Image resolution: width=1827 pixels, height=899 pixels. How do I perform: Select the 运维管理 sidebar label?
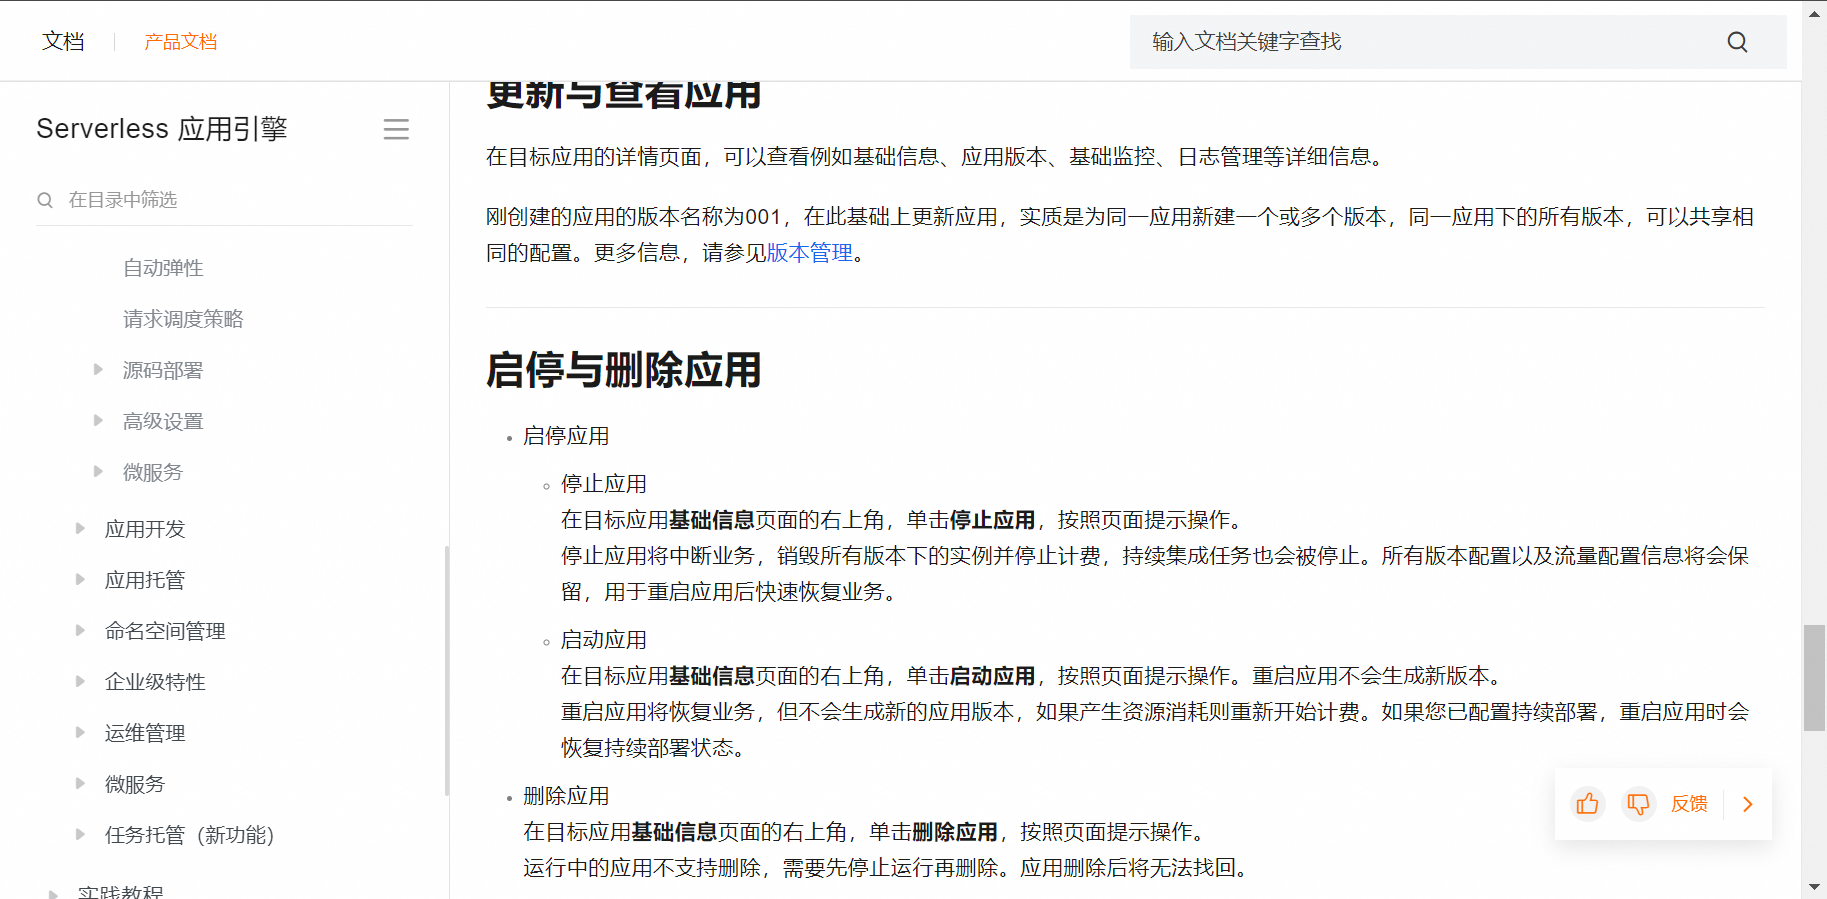coord(145,733)
